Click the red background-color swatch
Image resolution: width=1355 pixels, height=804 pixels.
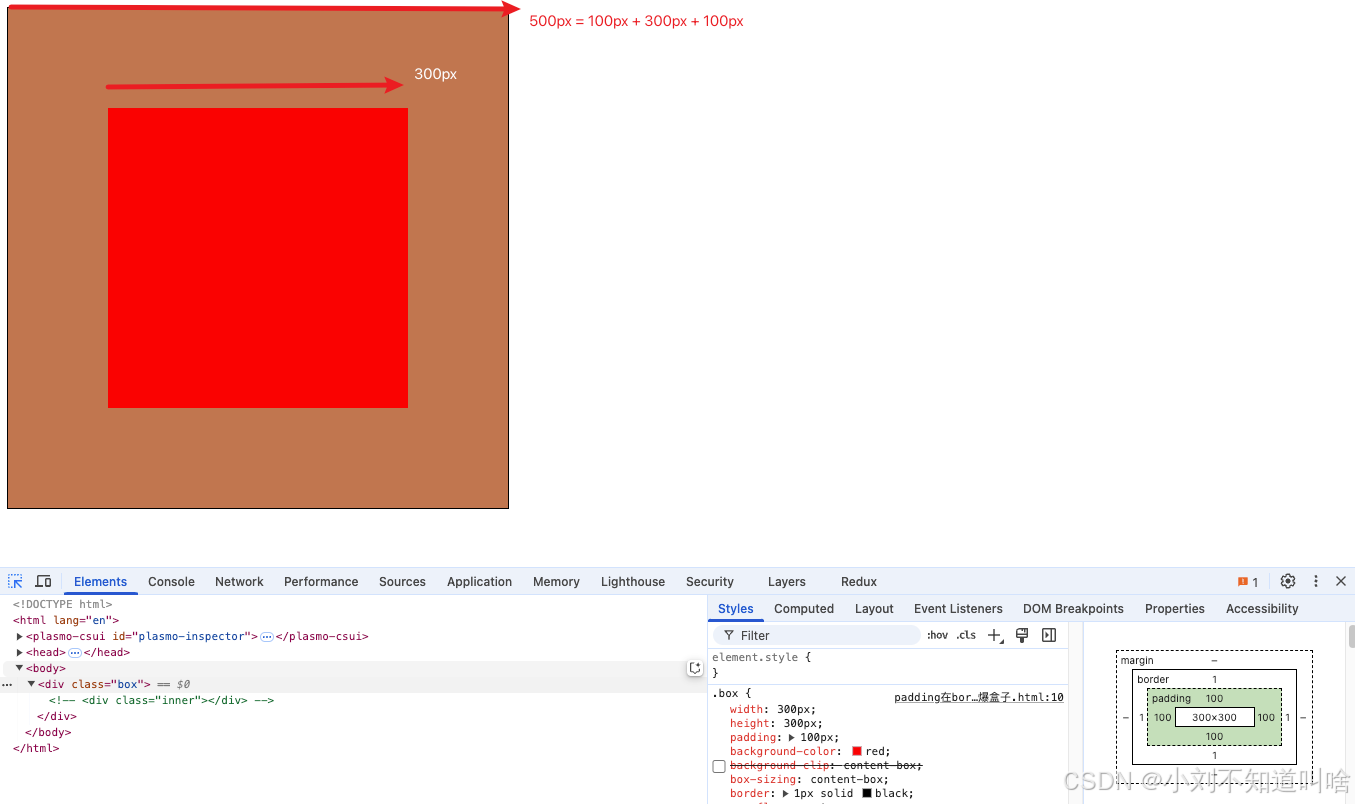[x=857, y=751]
